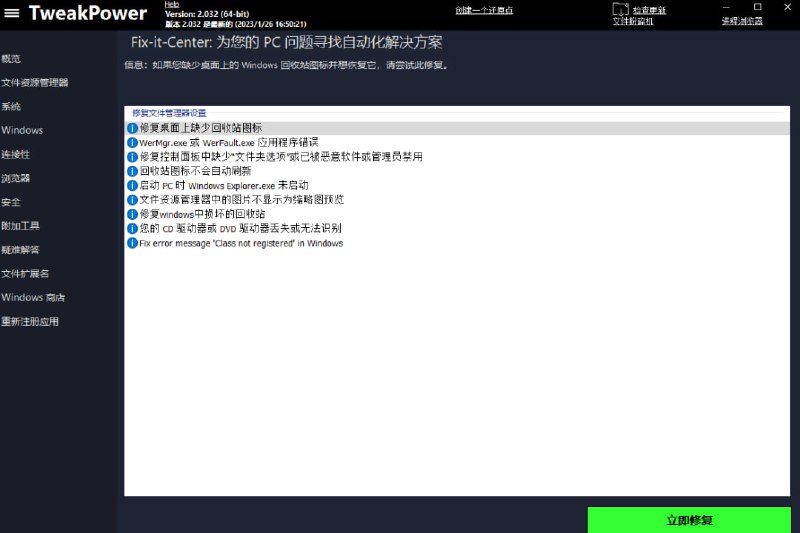Viewport: 800px width, 533px height.
Task: Select 文件资源管理器 in the left sidebar
Action: (35, 83)
